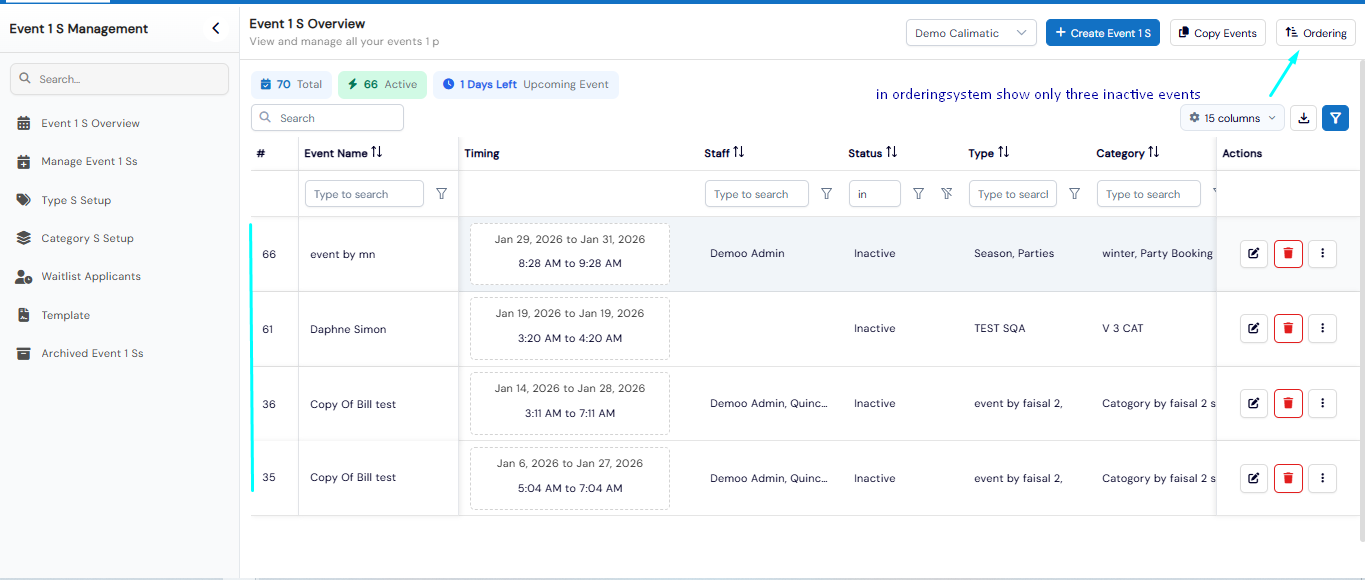Delete the event numbered 35
This screenshot has width=1365, height=580.
1288,478
